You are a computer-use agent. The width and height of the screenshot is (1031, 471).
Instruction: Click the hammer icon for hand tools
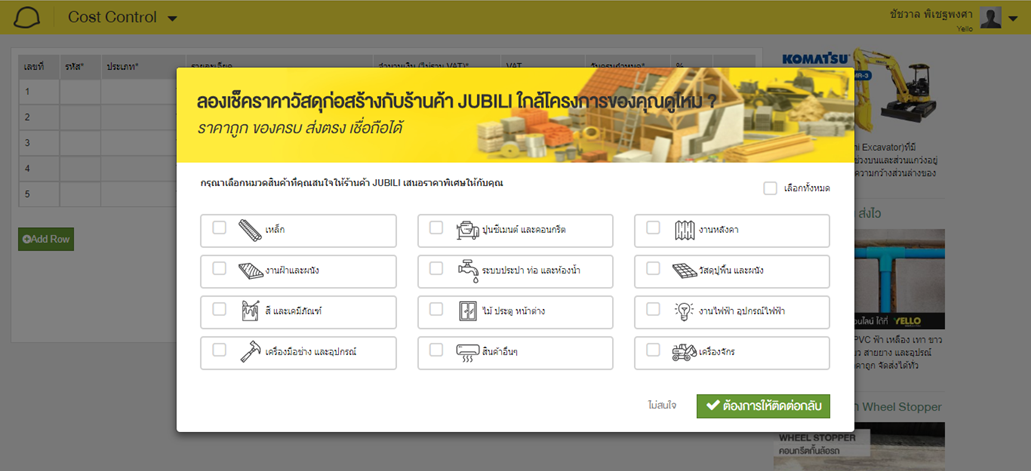point(251,352)
